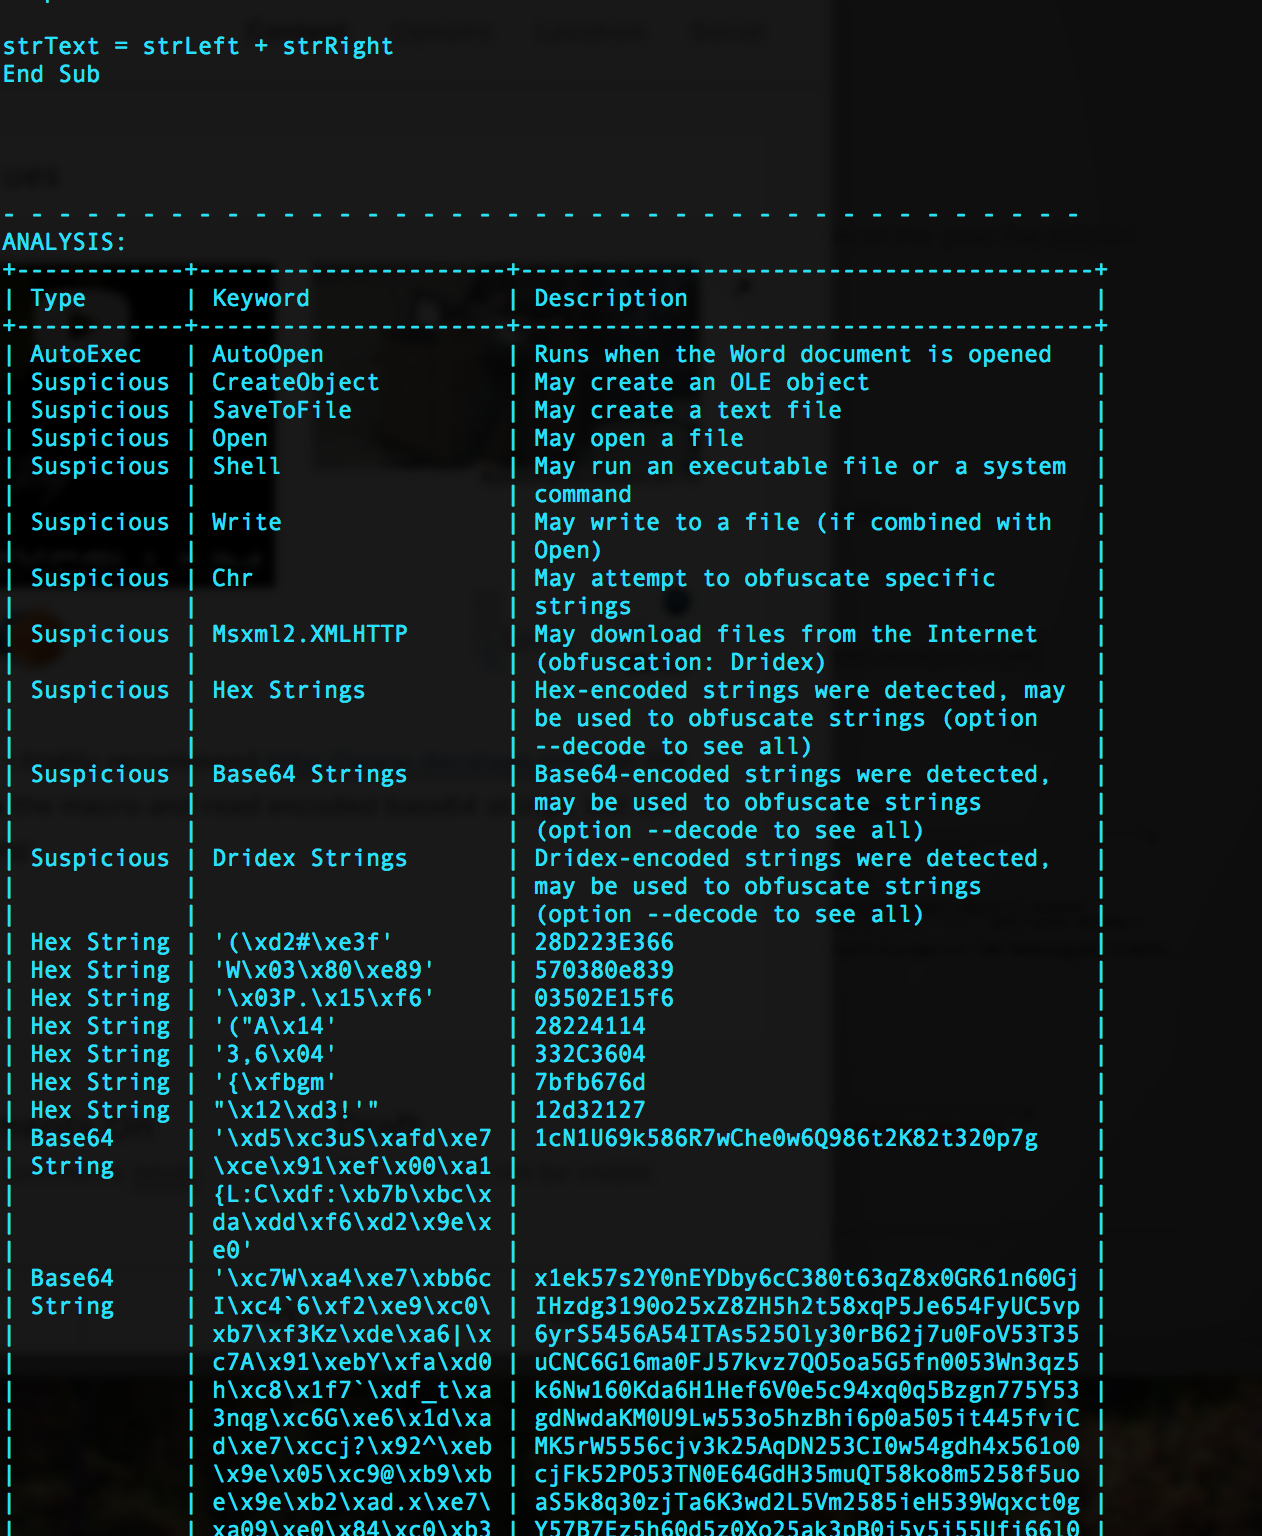This screenshot has height=1536, width=1262.
Task: Select decoded string '\xc7W\xa4\xe7\xbb6c'
Action: [x=352, y=1278]
